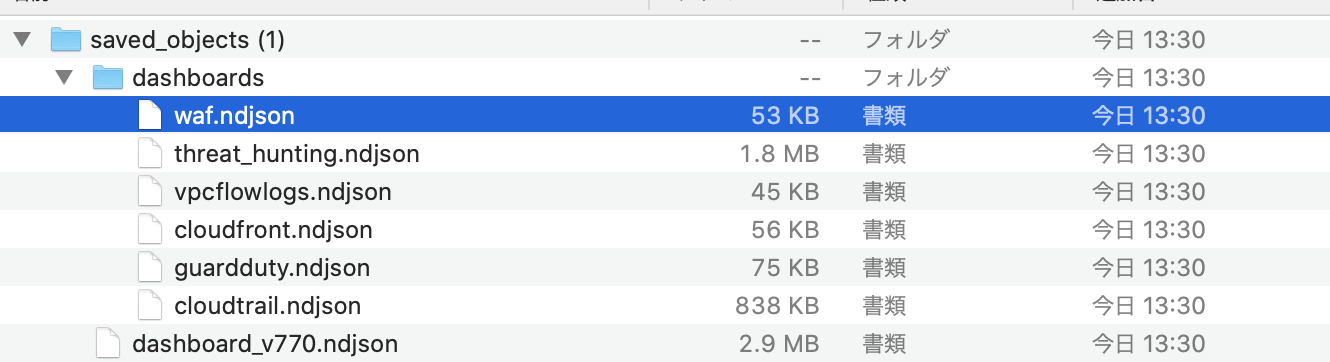
Task: Select the threat_hunting.ndjson file name
Action: [296, 154]
